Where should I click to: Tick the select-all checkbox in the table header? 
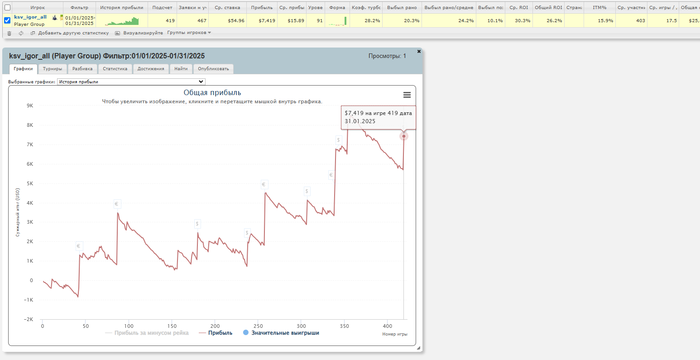(7, 8)
